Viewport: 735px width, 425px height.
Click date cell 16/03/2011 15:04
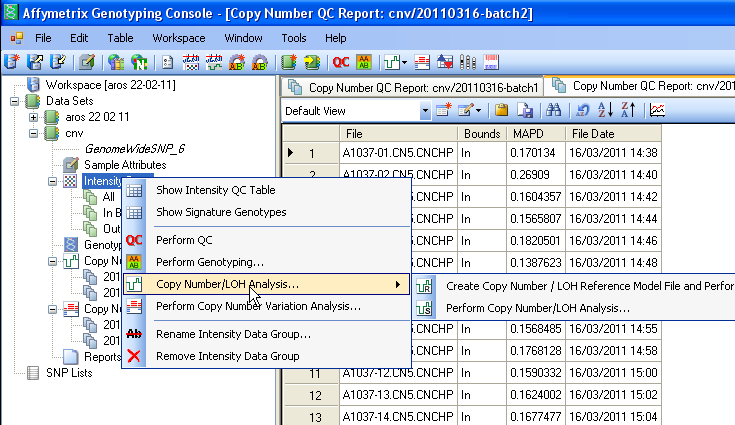coord(614,417)
